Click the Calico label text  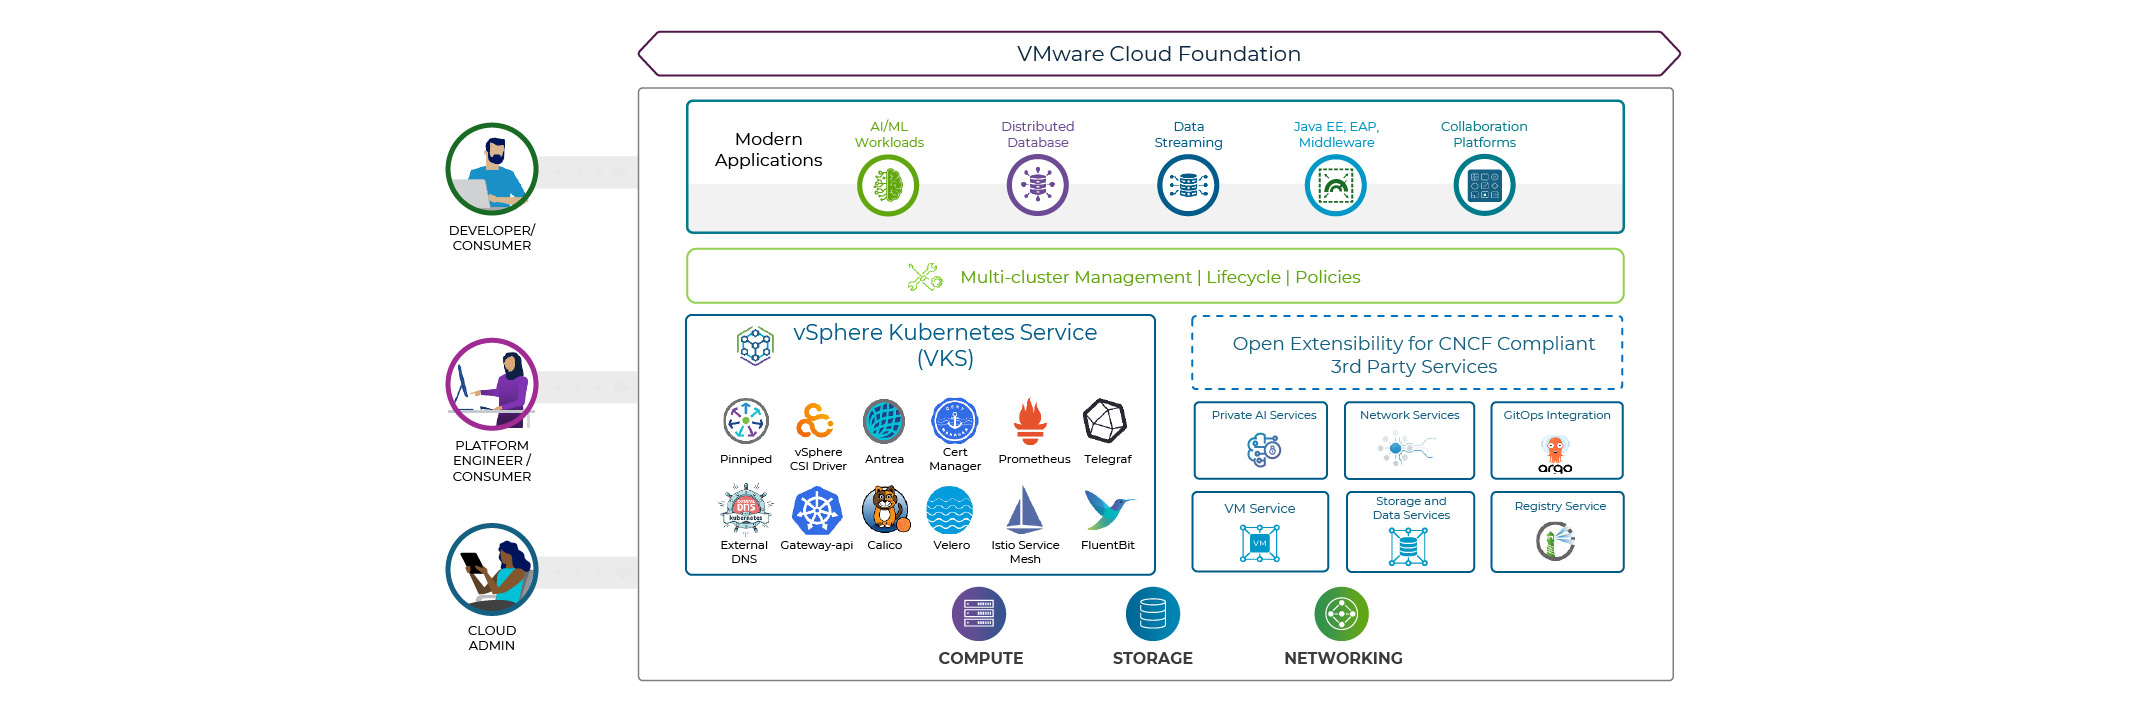[x=885, y=545]
